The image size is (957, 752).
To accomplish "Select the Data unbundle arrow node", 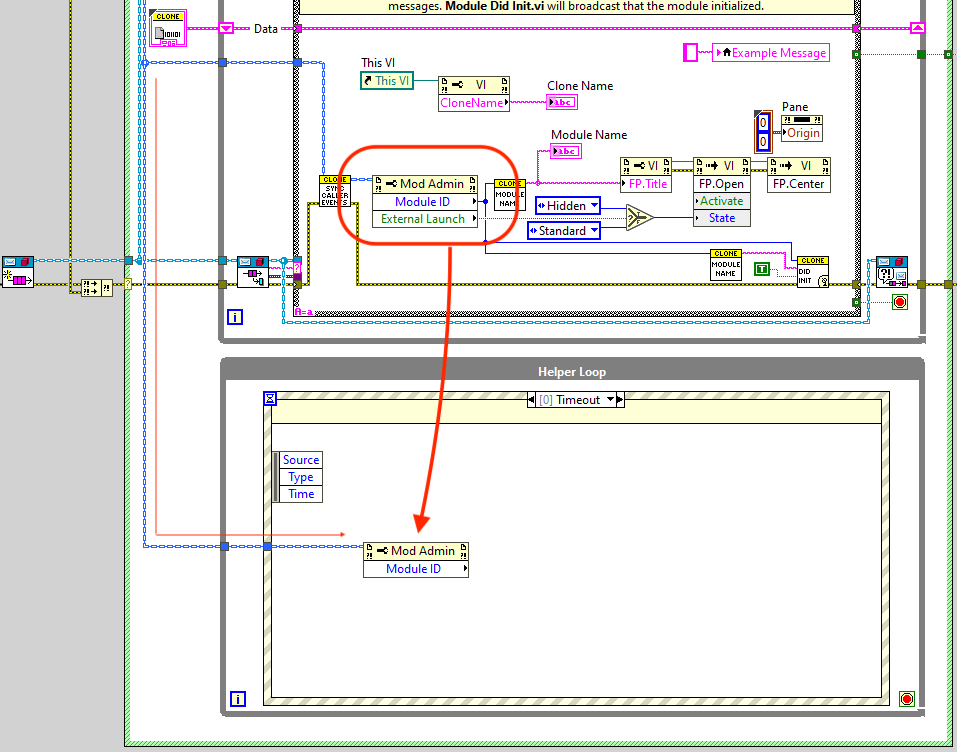I will [x=226, y=28].
